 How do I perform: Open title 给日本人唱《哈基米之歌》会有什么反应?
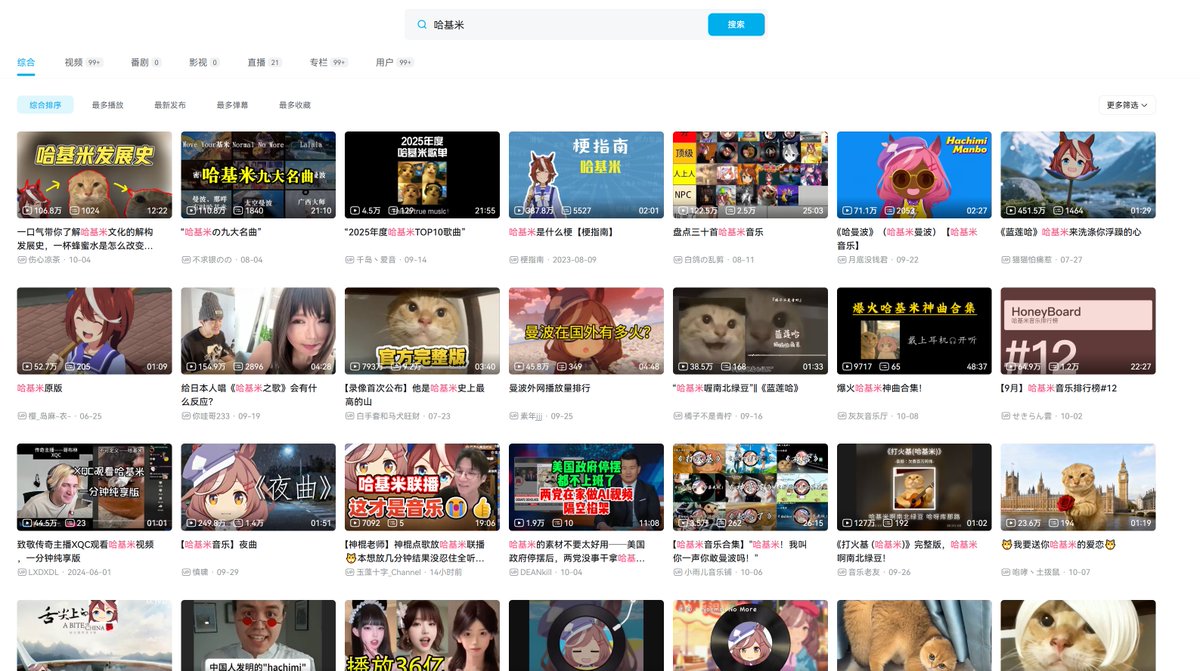tap(250, 394)
